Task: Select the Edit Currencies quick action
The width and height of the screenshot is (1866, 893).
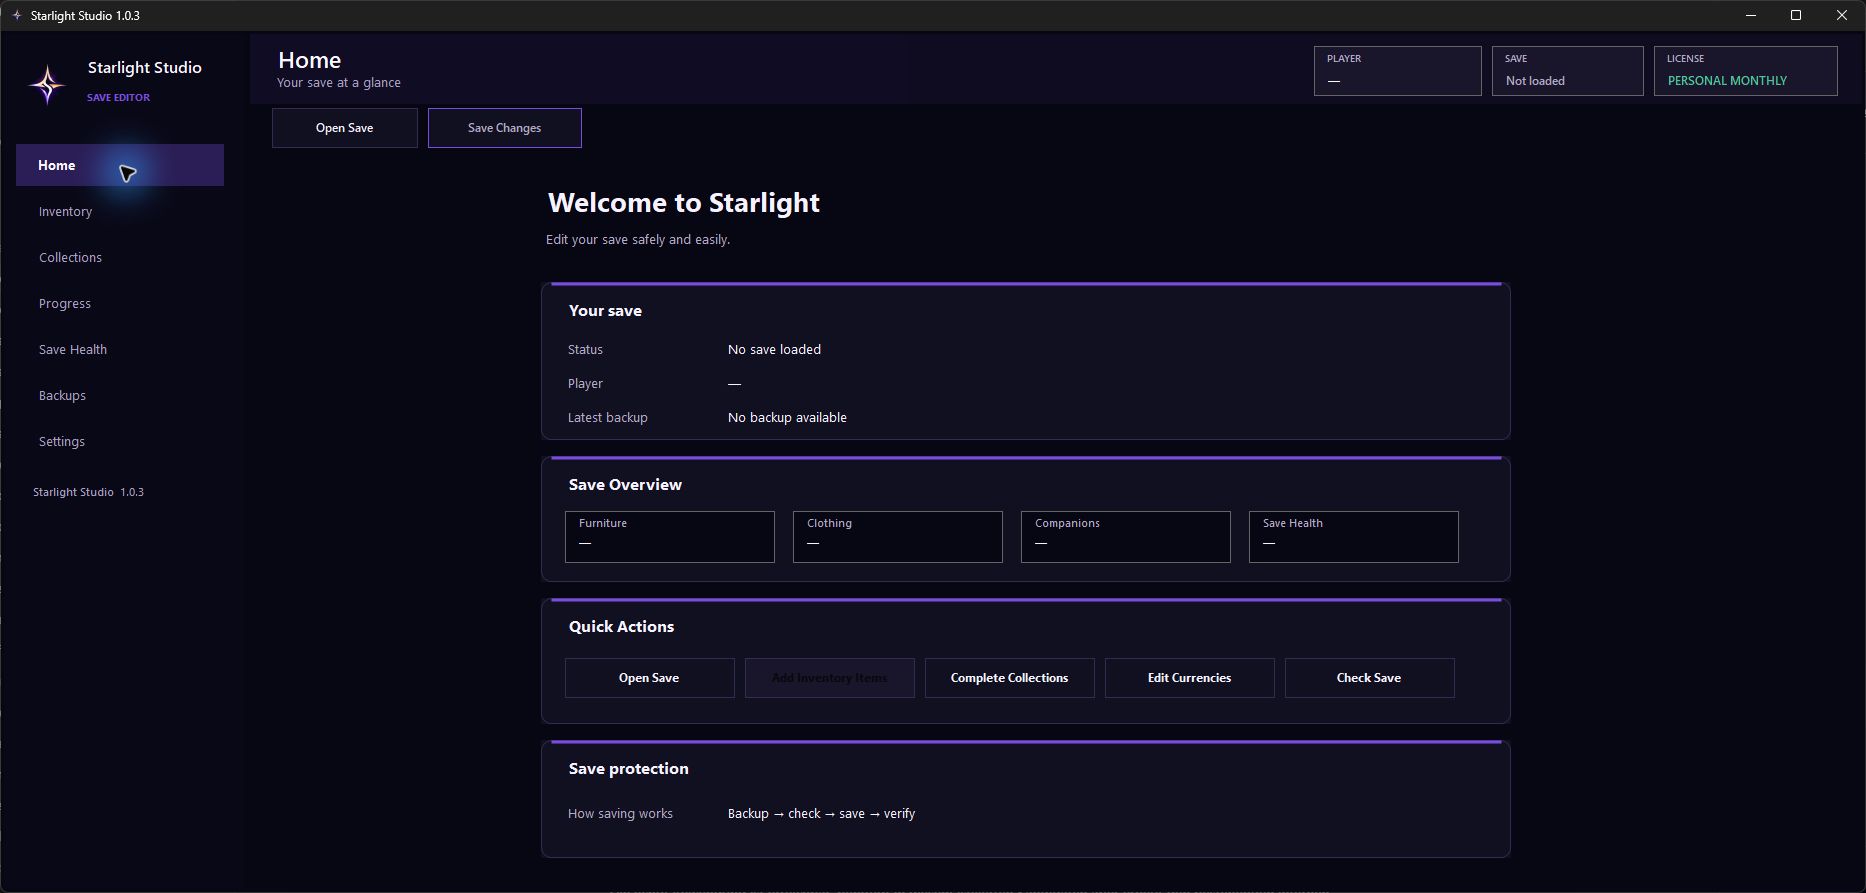Action: [x=1190, y=678]
